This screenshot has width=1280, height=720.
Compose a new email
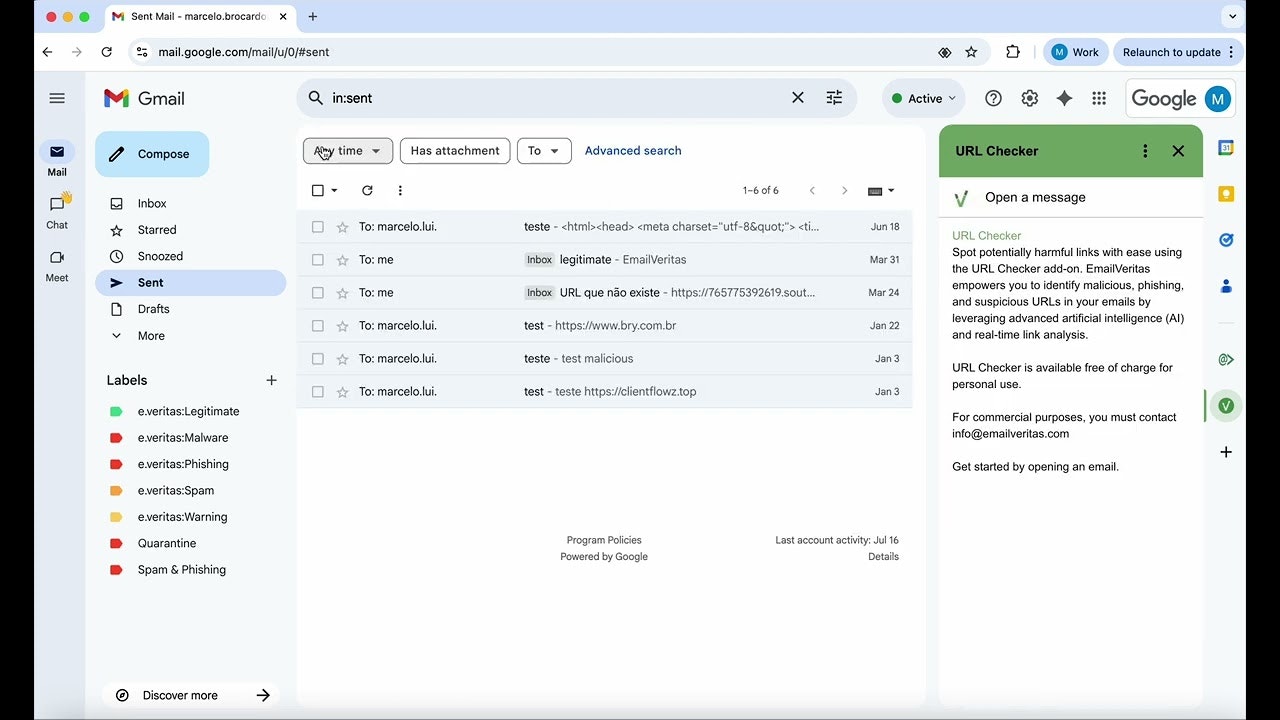(152, 154)
